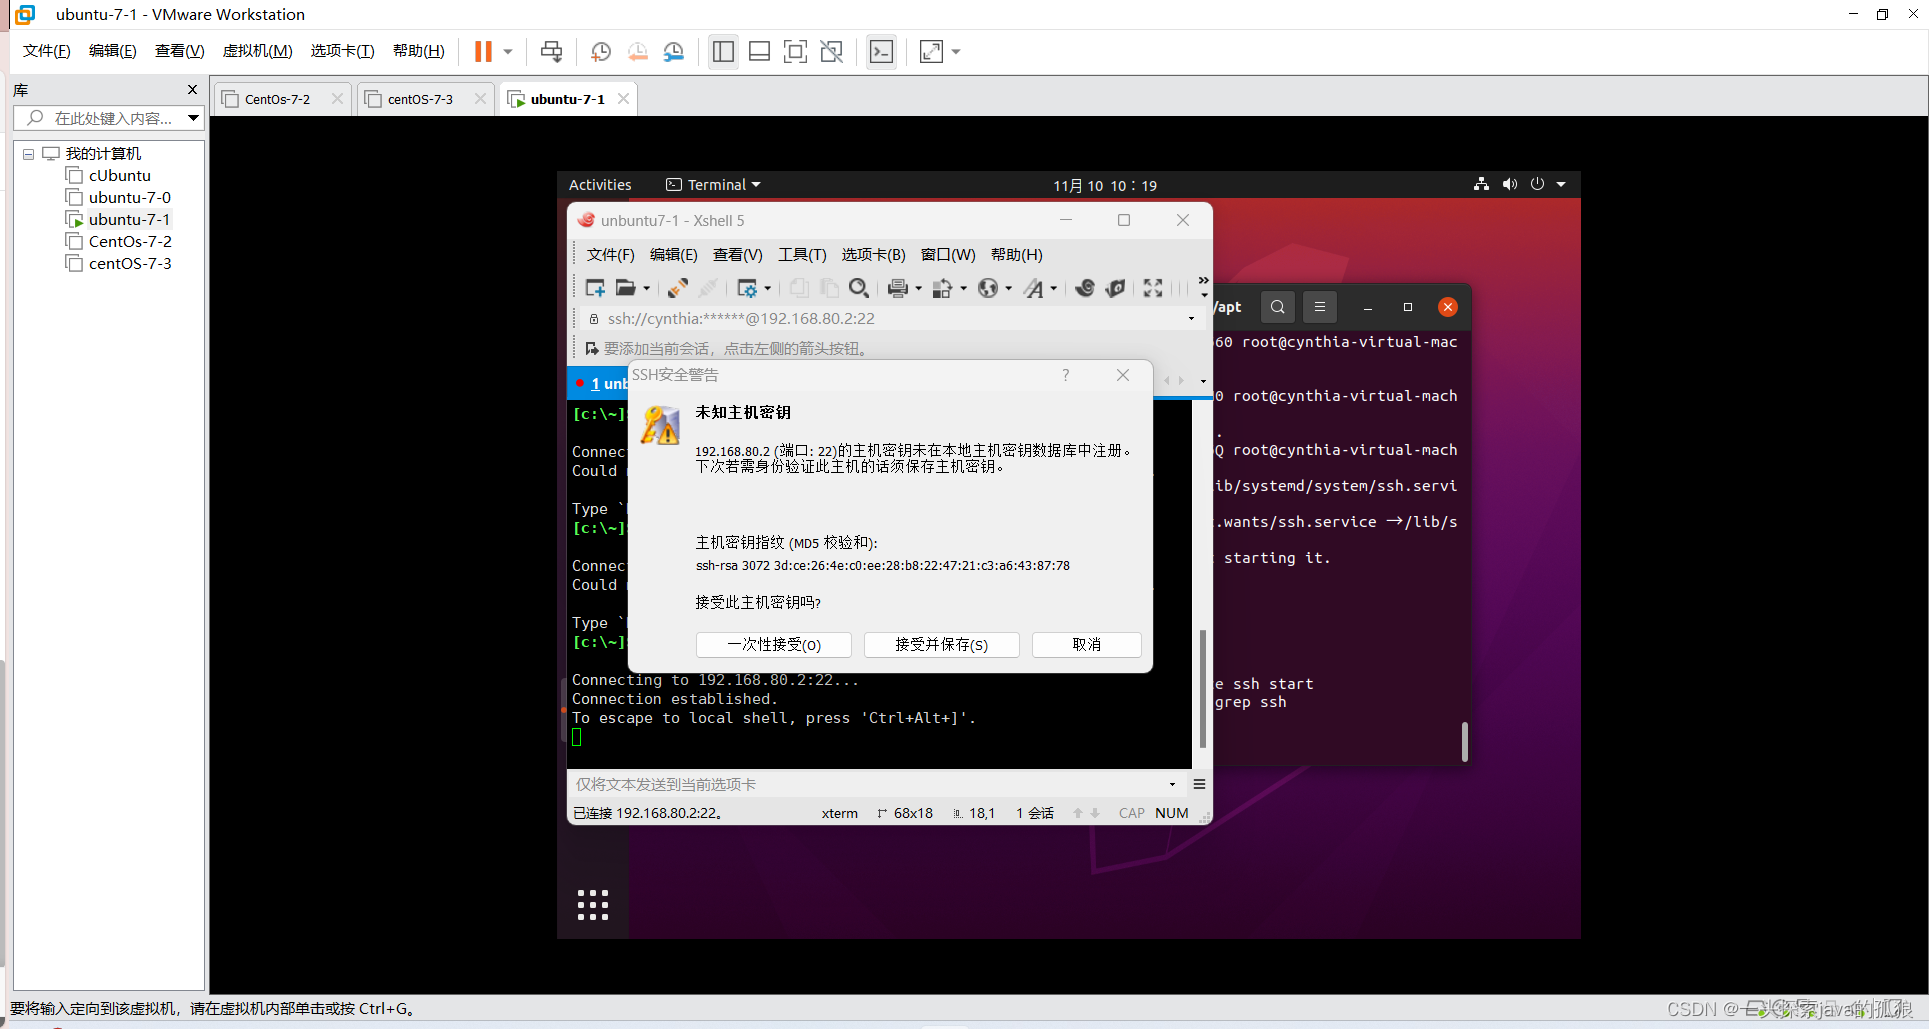This screenshot has height=1029, width=1929.
Task: Open the library search filter dropdown
Action: (193, 118)
